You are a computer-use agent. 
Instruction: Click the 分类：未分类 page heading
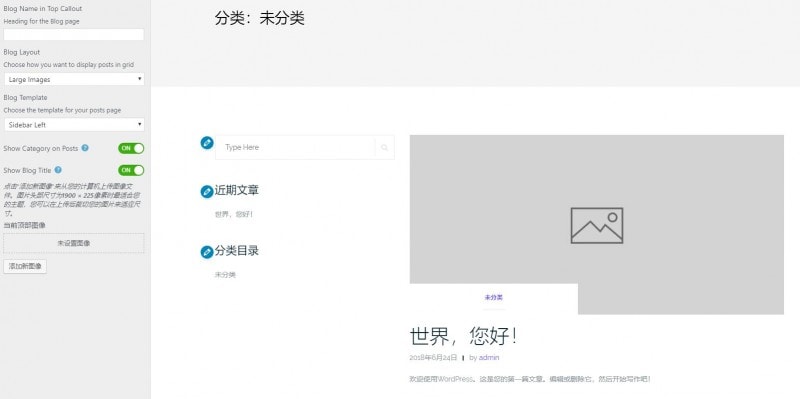click(260, 19)
